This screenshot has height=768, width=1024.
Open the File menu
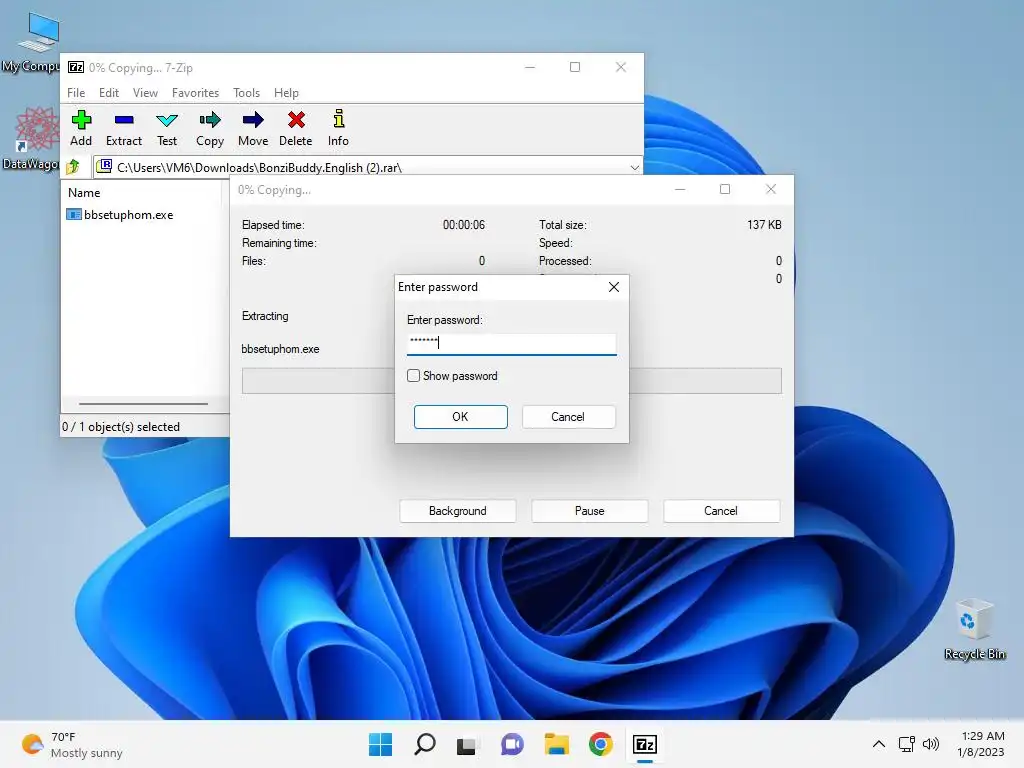click(x=76, y=93)
